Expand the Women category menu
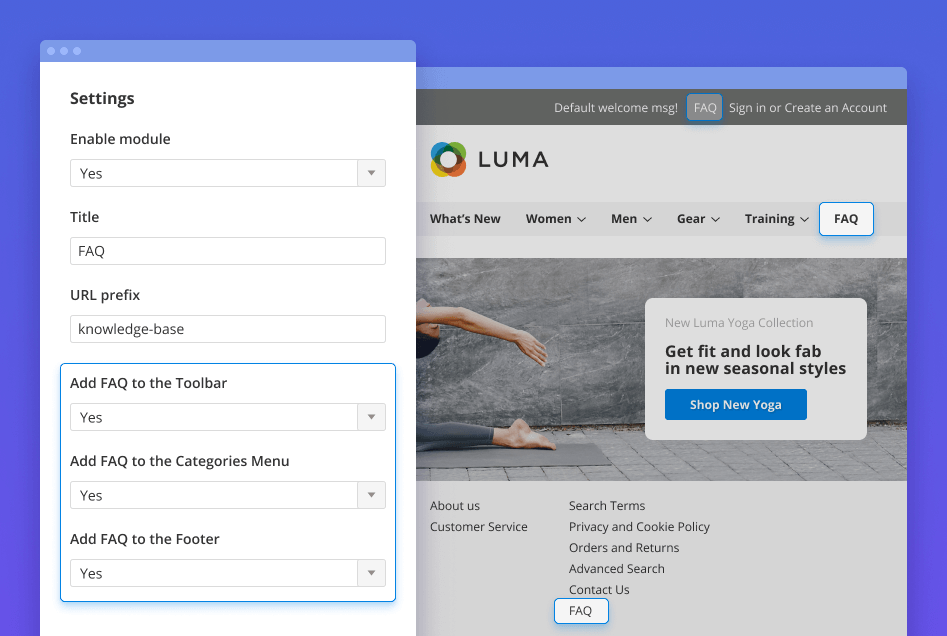The image size is (947, 636). pos(555,219)
